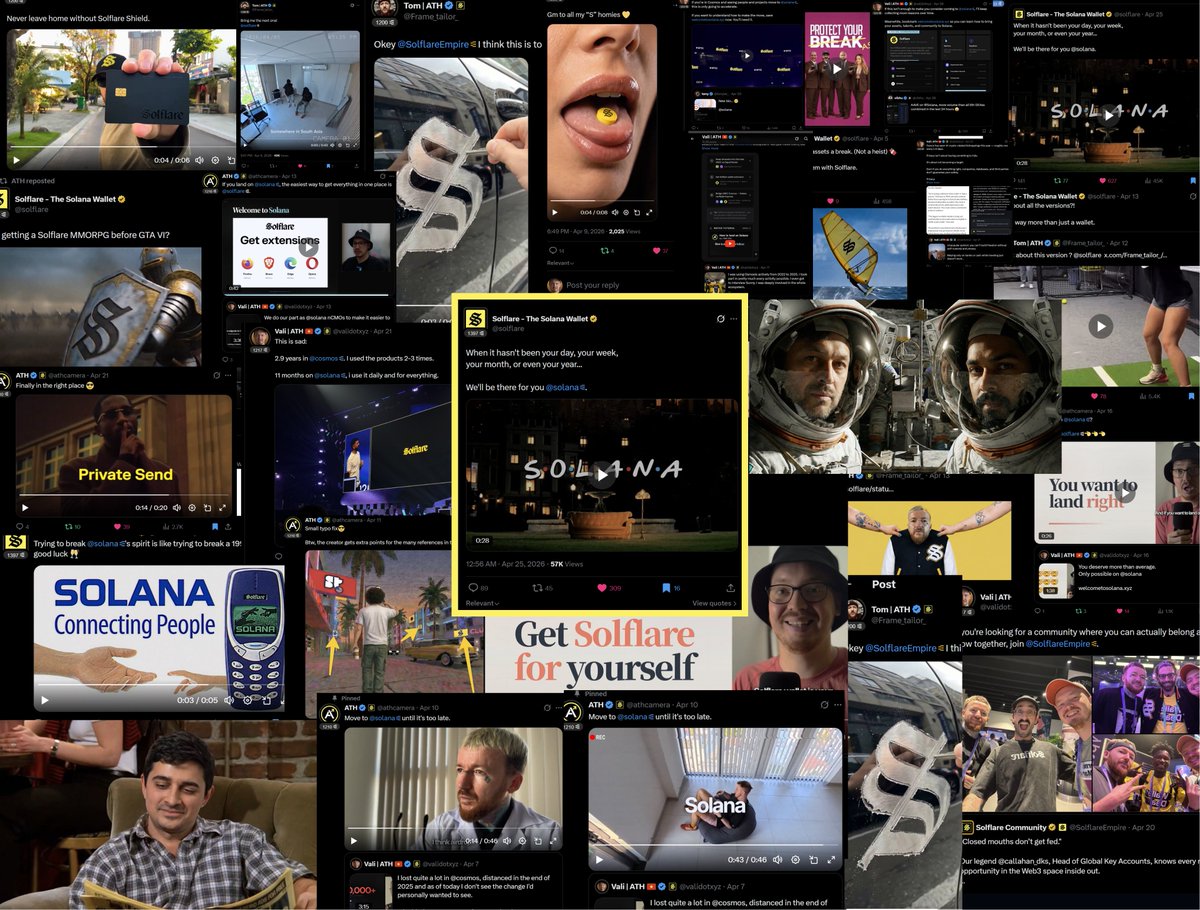Play the Solana beanbag video at 0:43
The width and height of the screenshot is (1200, 910).
[599, 859]
